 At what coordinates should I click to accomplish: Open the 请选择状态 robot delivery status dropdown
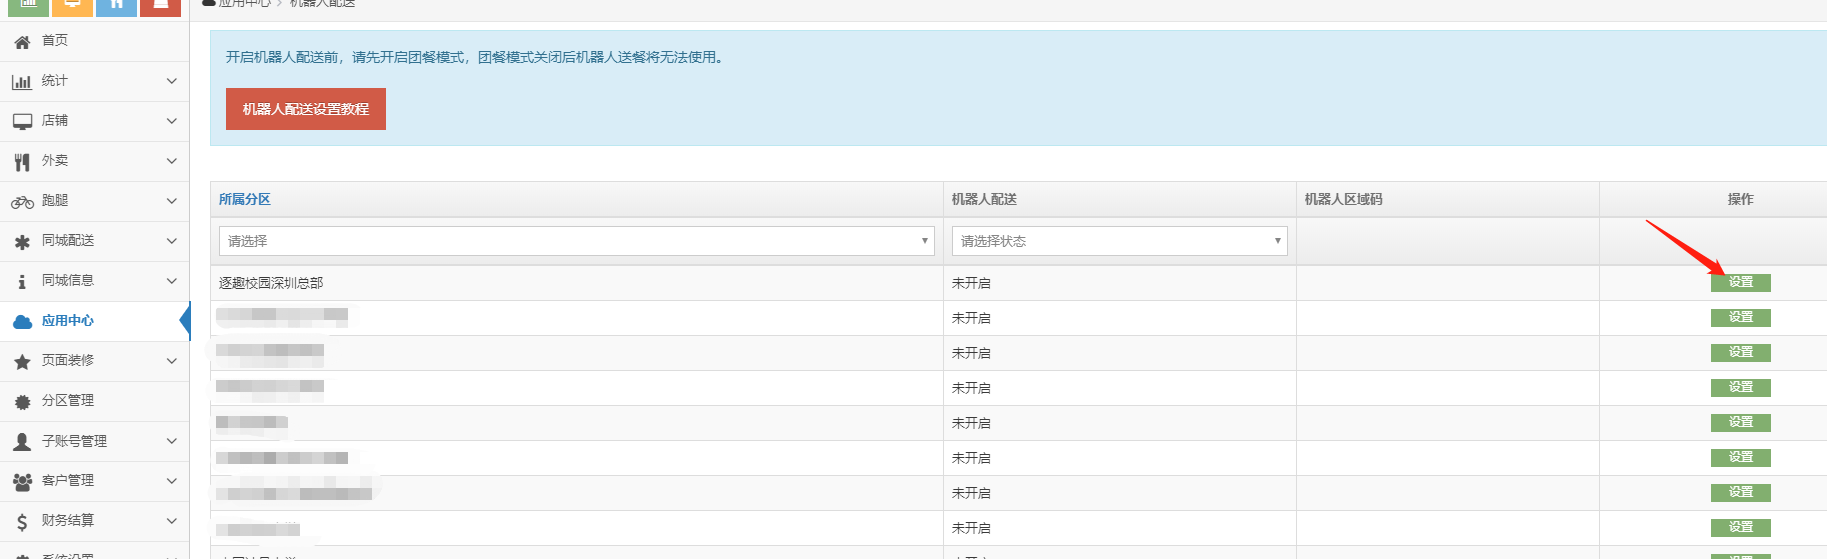[x=1119, y=241]
